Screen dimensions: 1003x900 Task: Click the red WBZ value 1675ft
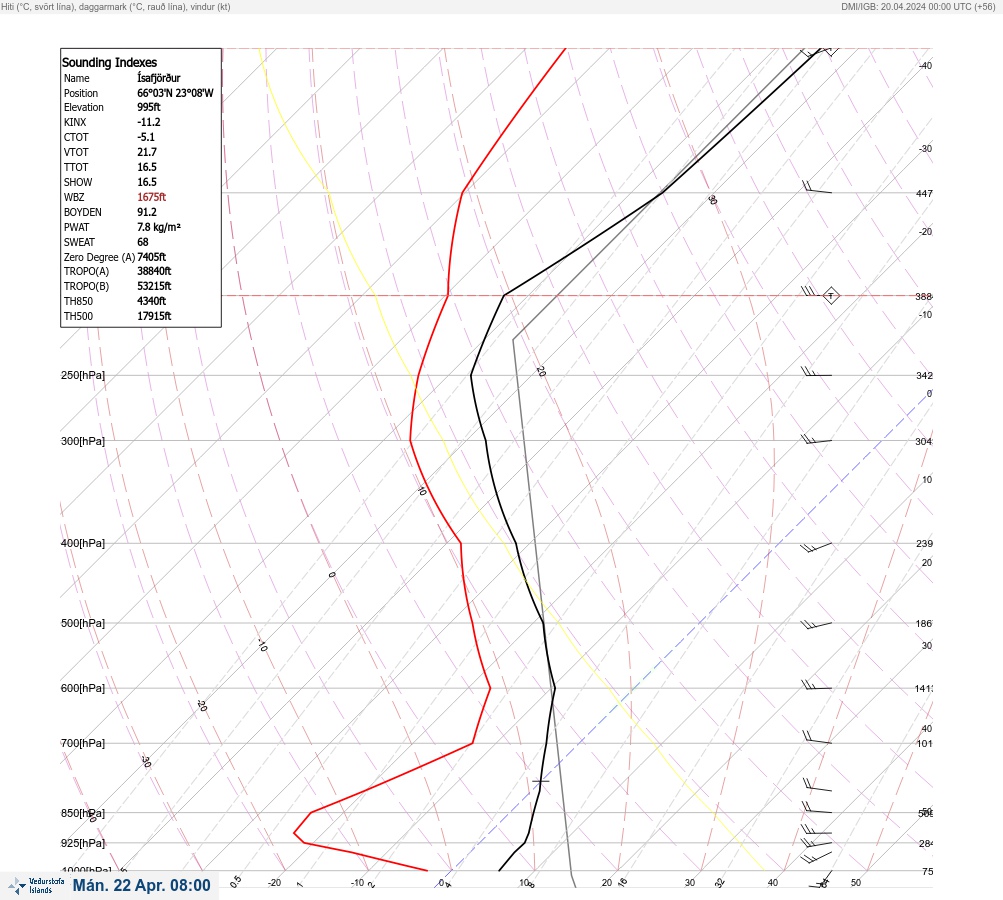click(151, 197)
